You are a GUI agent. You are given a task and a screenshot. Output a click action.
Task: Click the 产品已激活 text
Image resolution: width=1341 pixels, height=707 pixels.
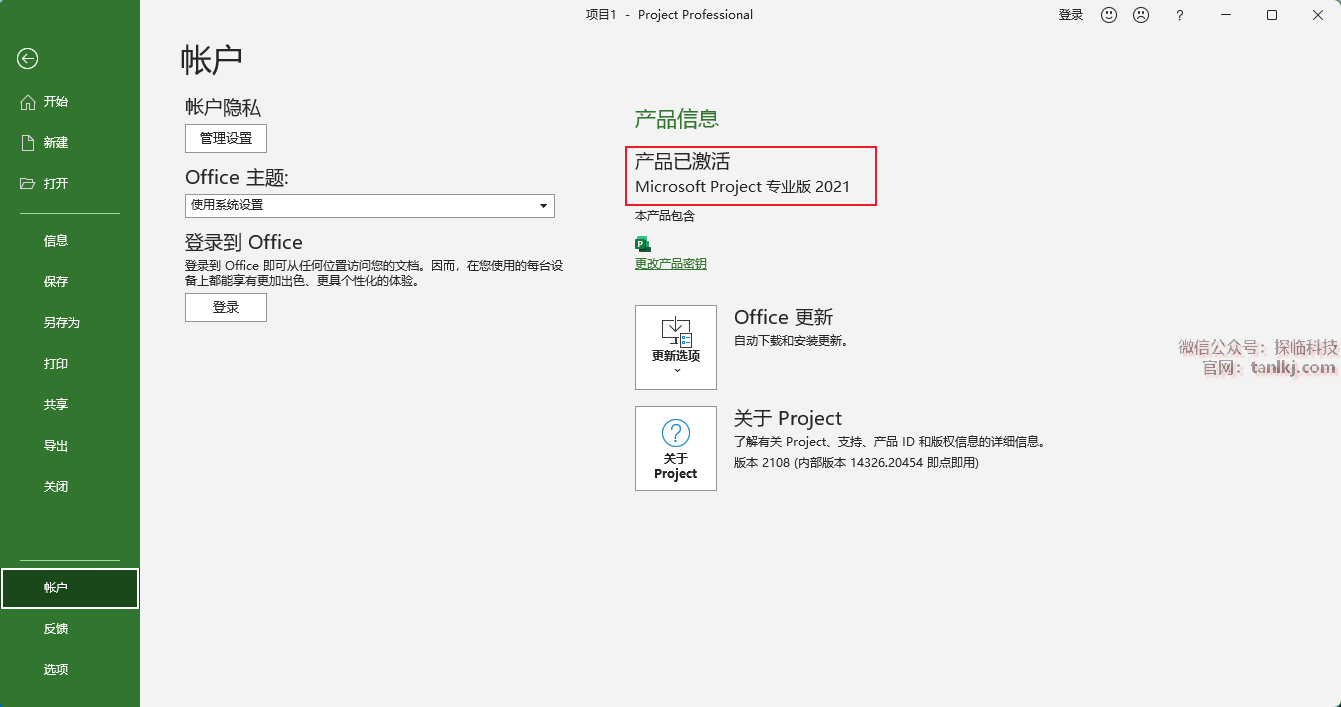(683, 161)
